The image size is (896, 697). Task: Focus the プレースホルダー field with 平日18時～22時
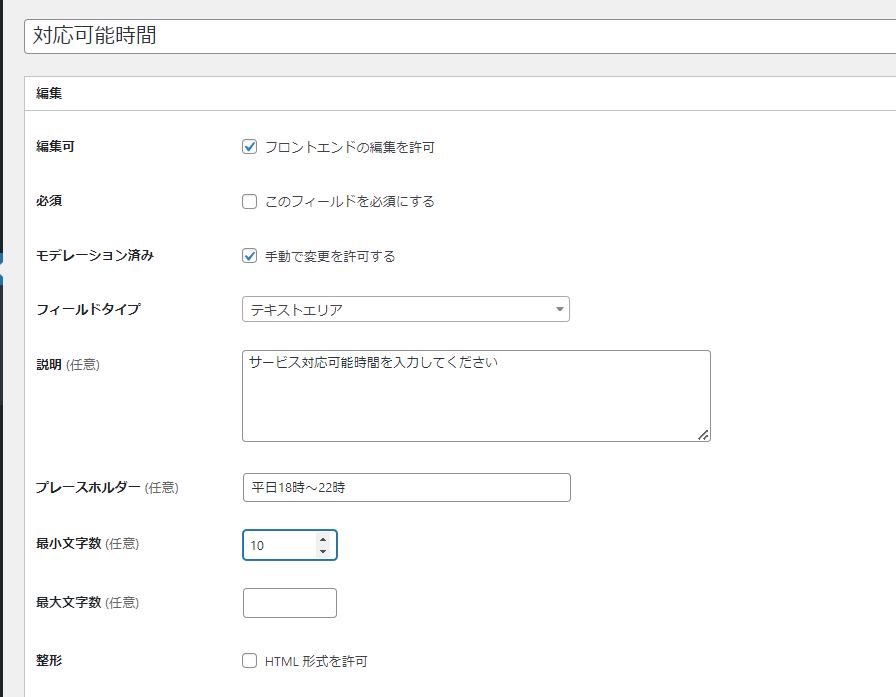click(406, 488)
